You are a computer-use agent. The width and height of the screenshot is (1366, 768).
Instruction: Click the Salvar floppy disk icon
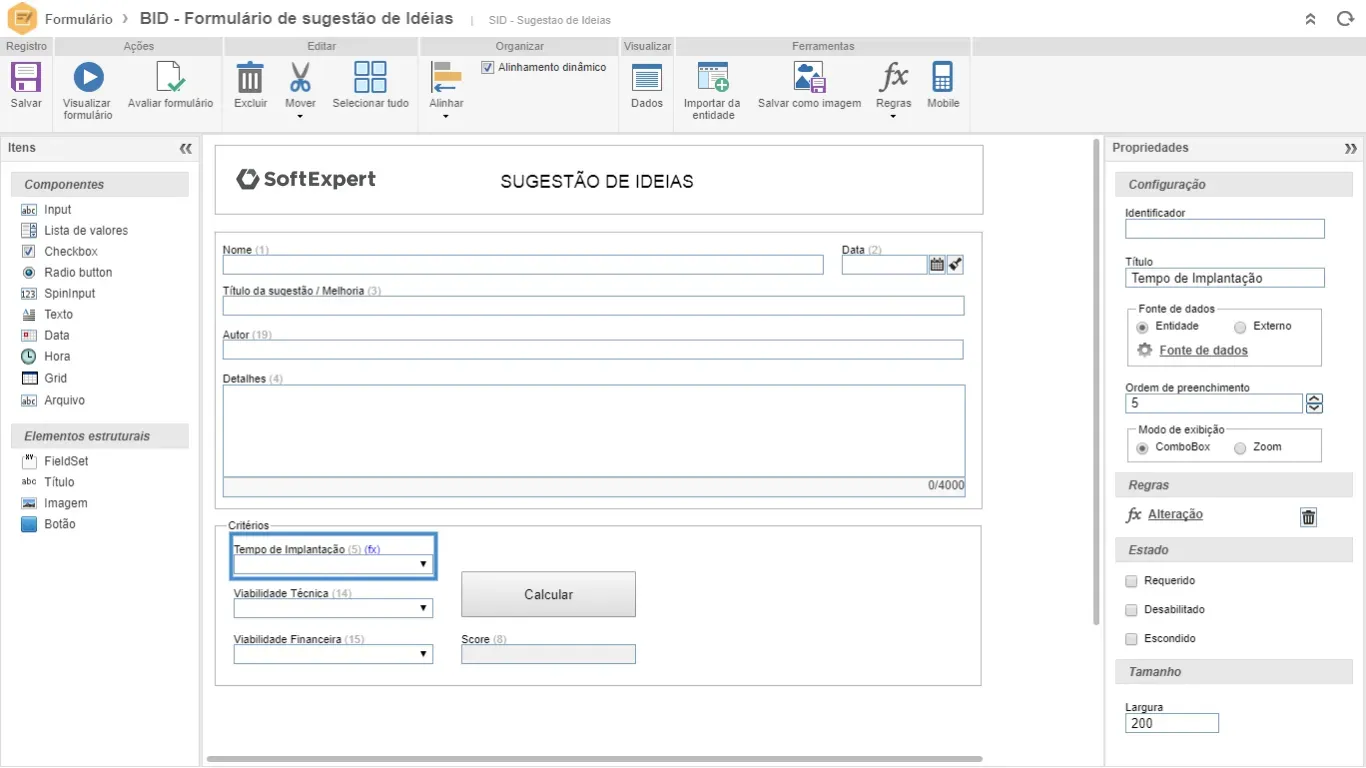26,78
